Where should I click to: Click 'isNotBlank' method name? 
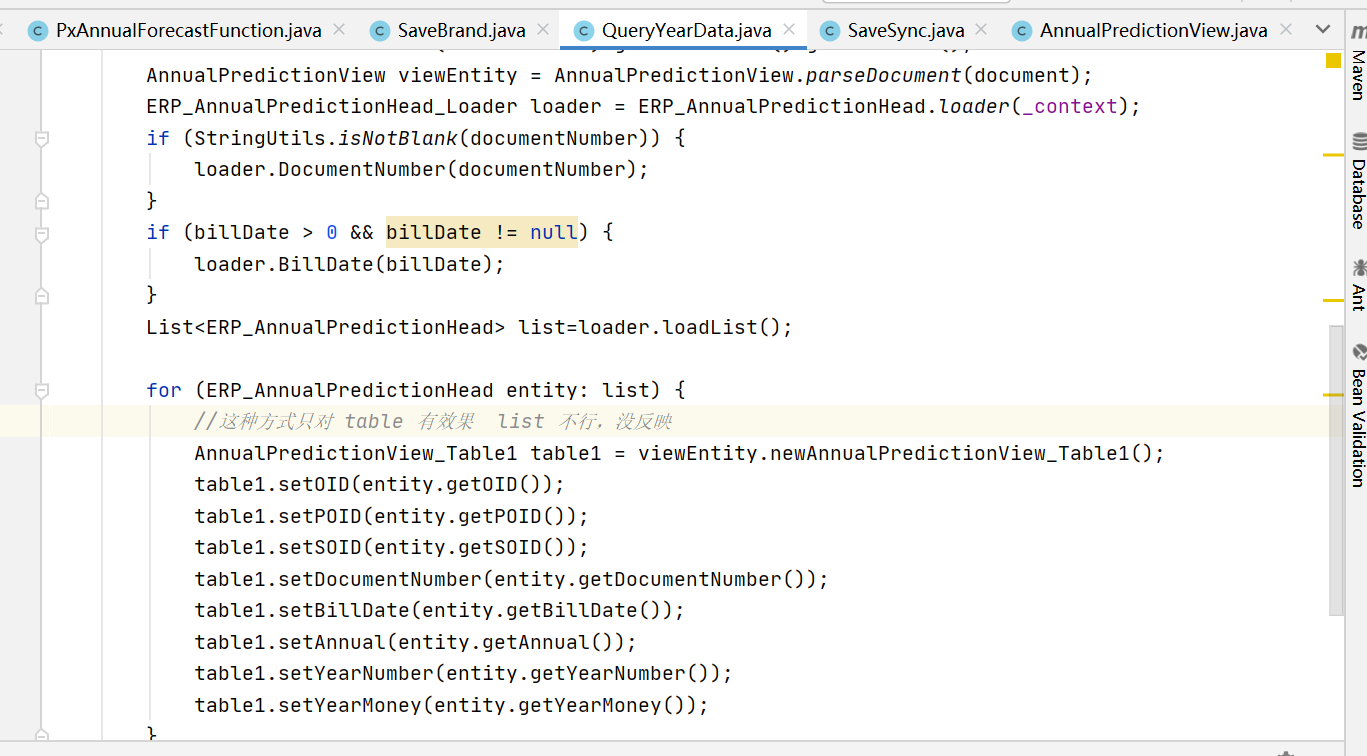pyautogui.click(x=398, y=138)
